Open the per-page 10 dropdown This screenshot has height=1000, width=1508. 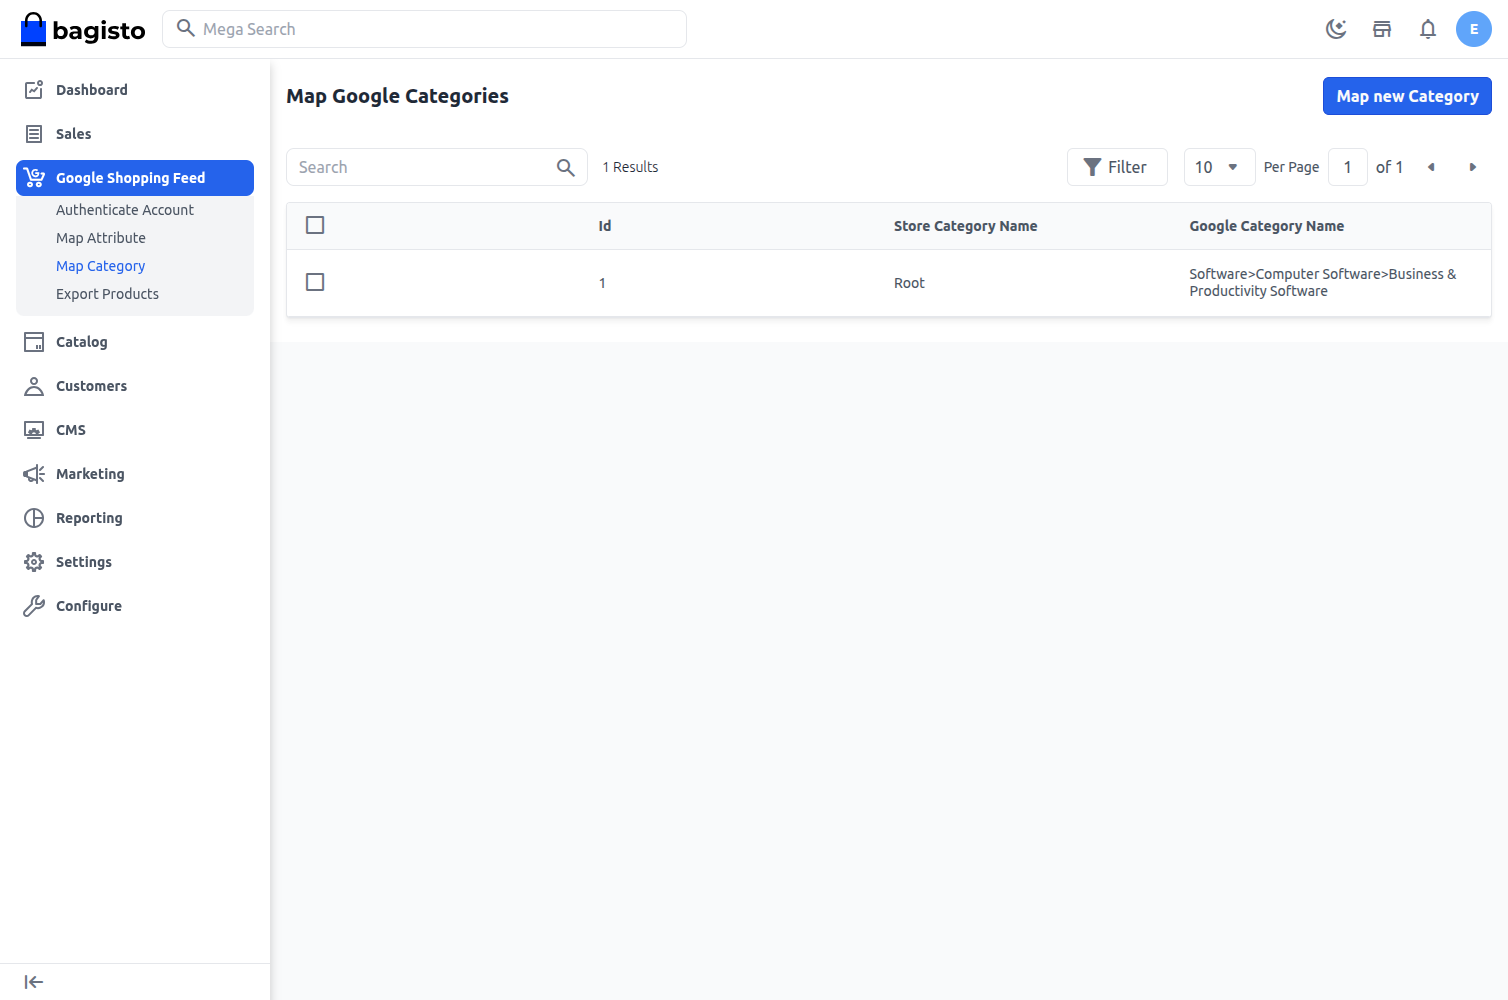tap(1219, 167)
